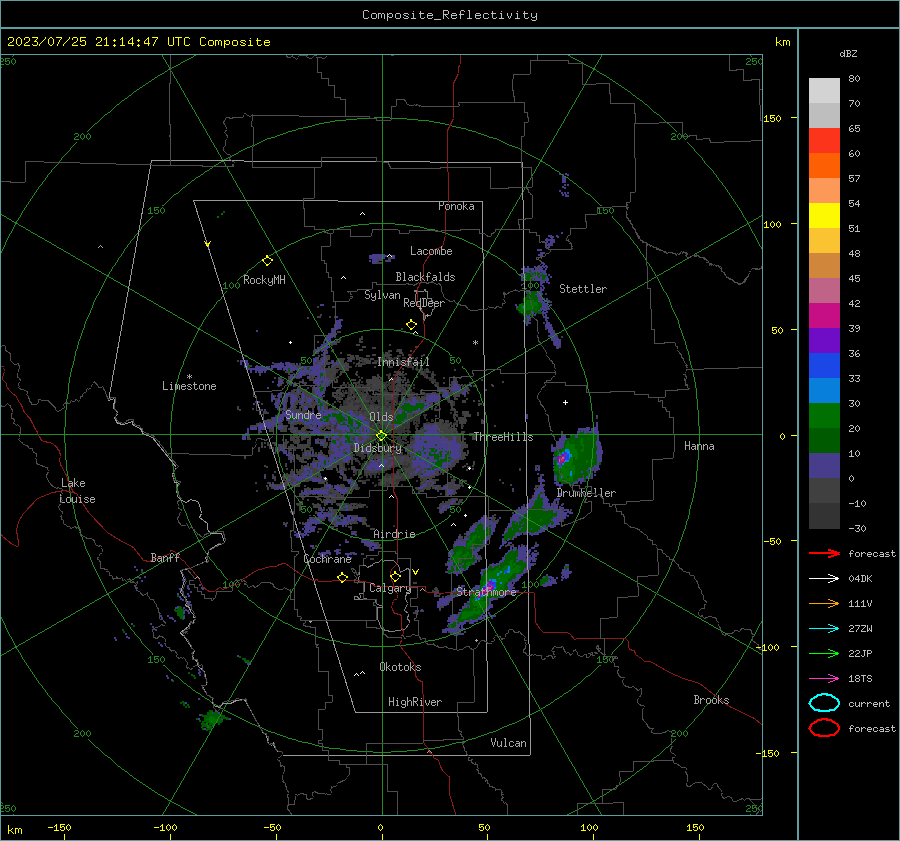
Task: Click the Calgary city label
Action: (x=390, y=588)
